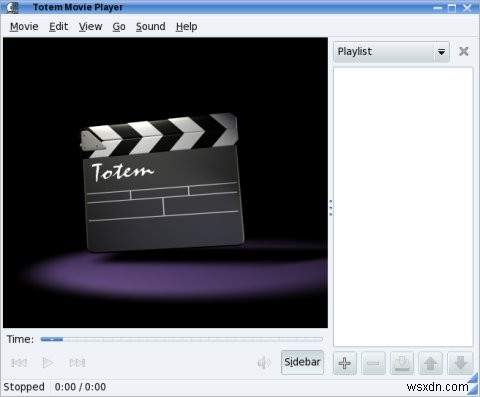
Task: Skip to the next chapter or movie
Action: (77, 363)
